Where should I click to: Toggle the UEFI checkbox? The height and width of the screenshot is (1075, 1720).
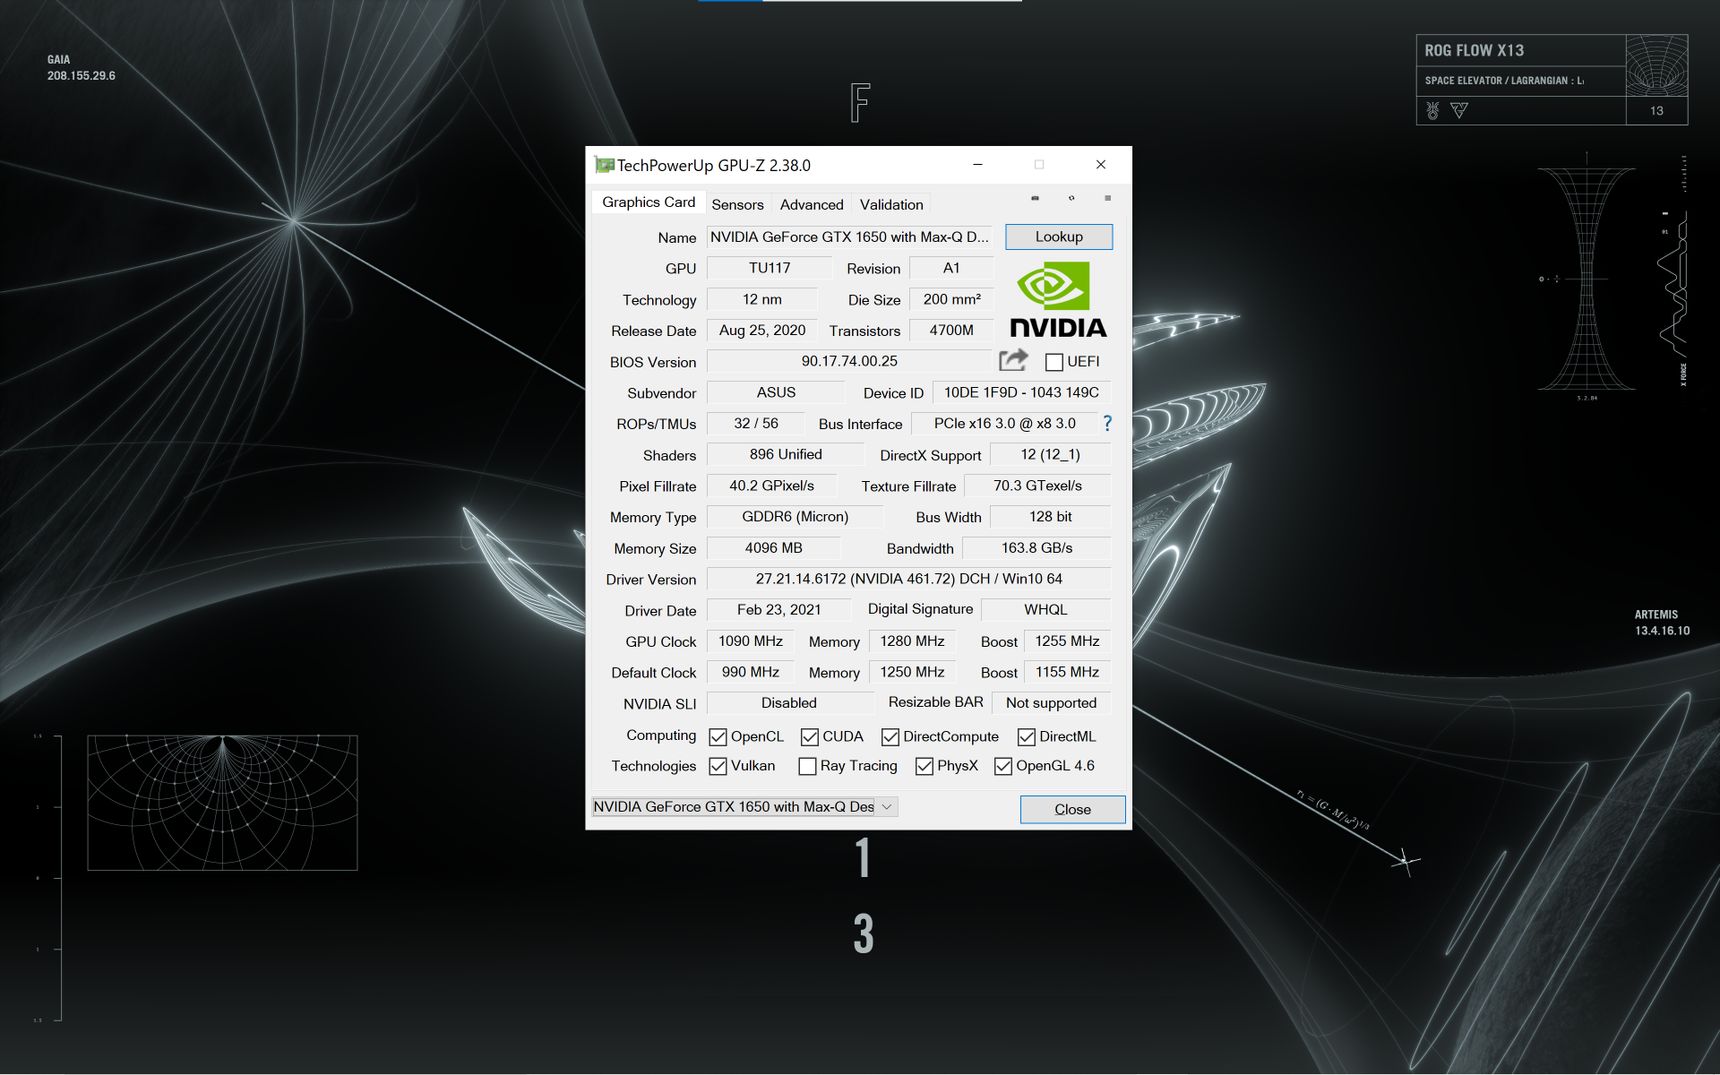[1054, 362]
